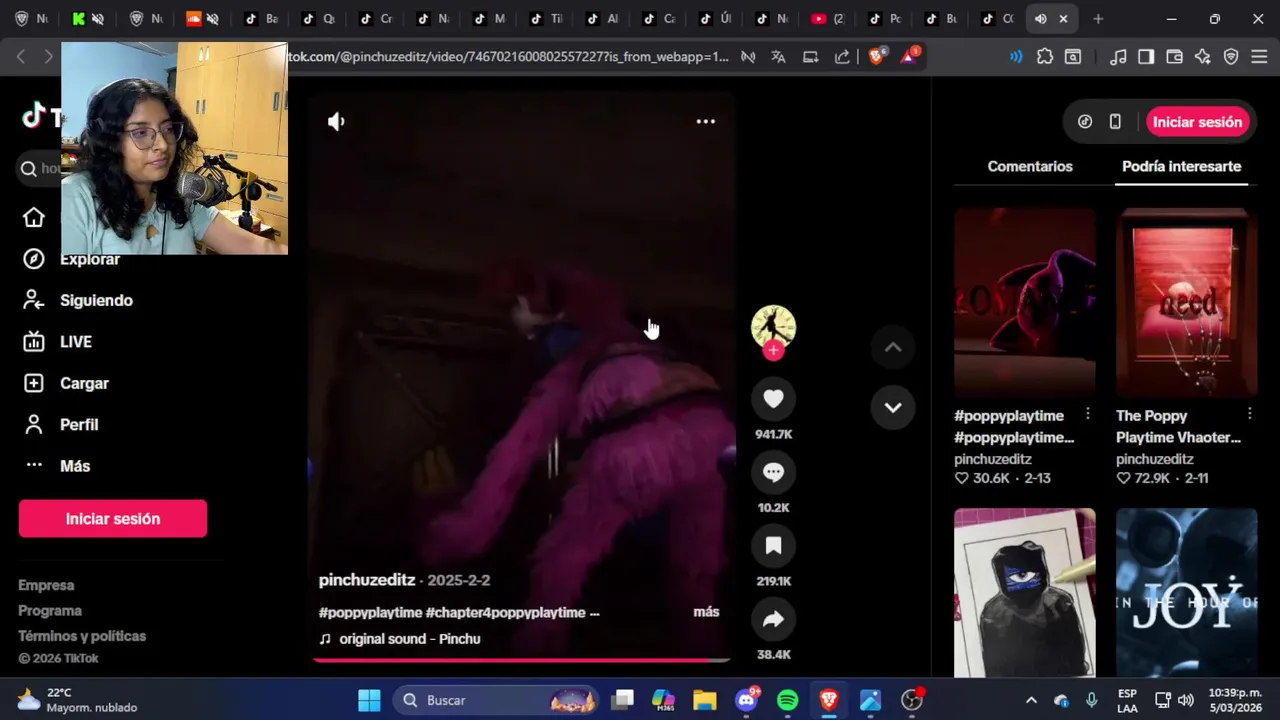Viewport: 1280px width, 720px height.
Task: Click the Home house icon in the sidebar
Action: coord(34,218)
